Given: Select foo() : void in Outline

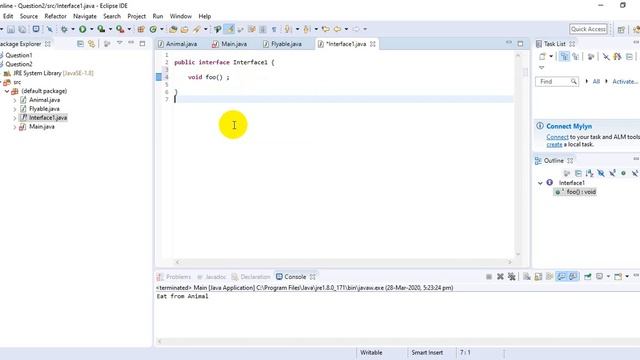Looking at the screenshot, I should (576, 192).
